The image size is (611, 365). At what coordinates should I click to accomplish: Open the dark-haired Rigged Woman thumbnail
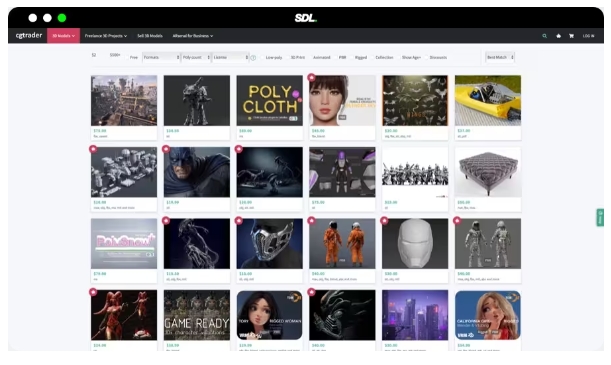pyautogui.click(x=269, y=315)
